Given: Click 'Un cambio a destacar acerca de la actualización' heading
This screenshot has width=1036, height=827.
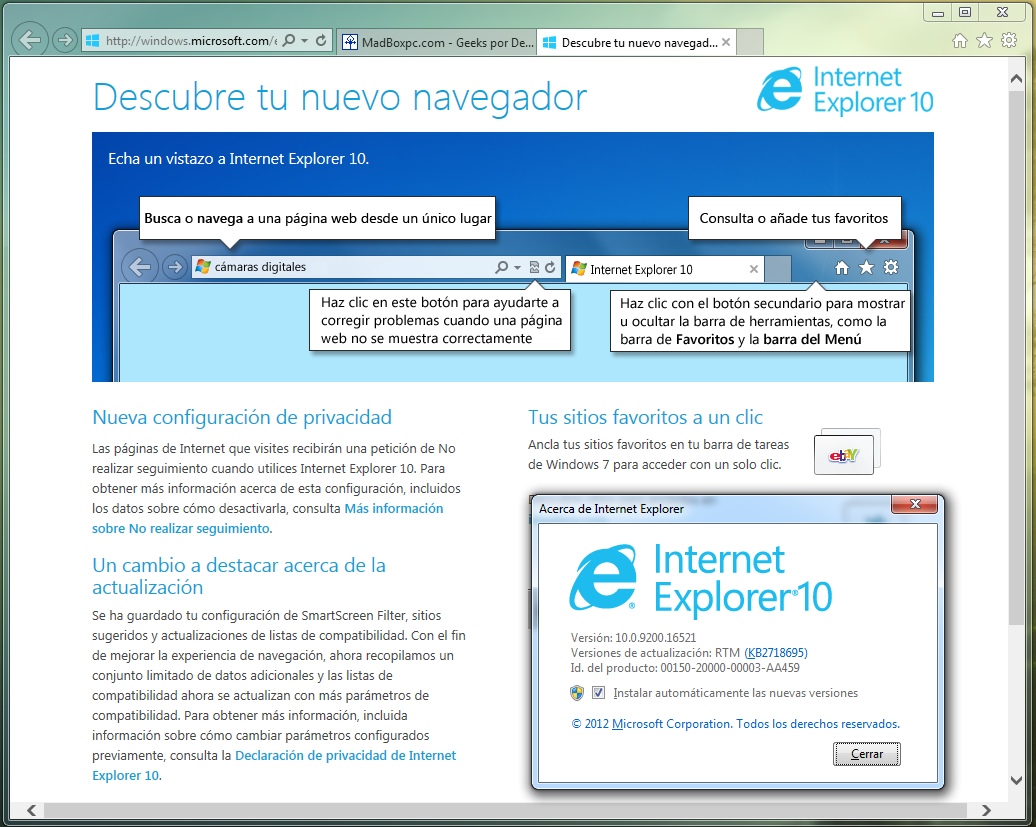Looking at the screenshot, I should pyautogui.click(x=239, y=576).
